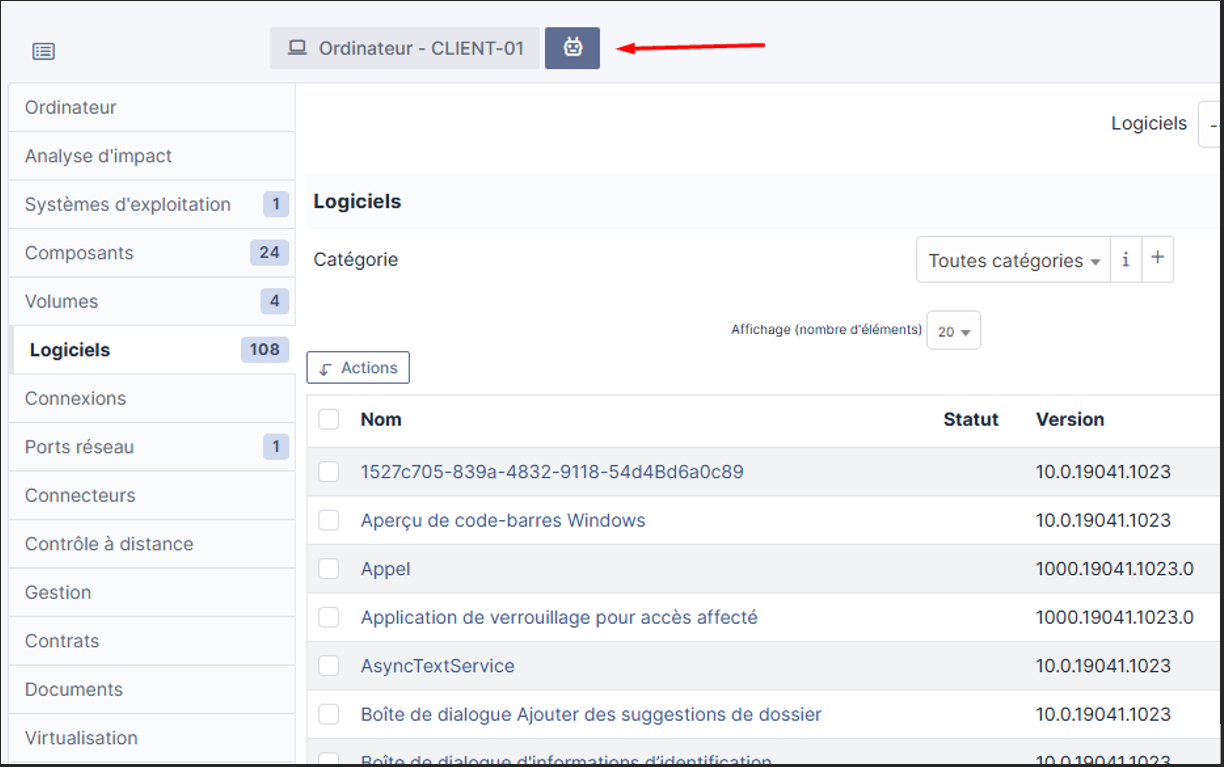Click the robot agent inventory icon

click(572, 47)
